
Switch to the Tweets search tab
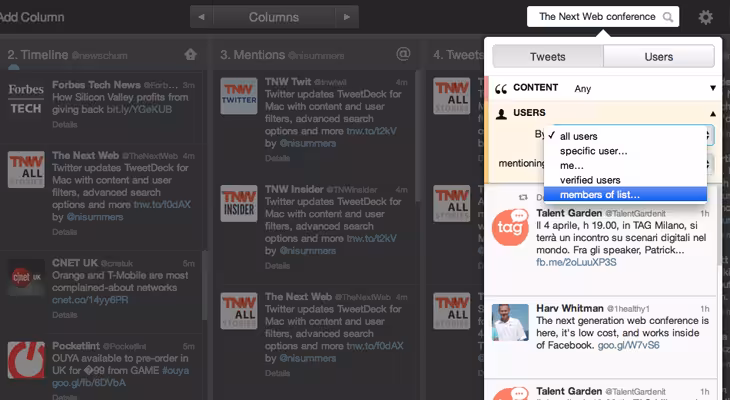(x=548, y=57)
